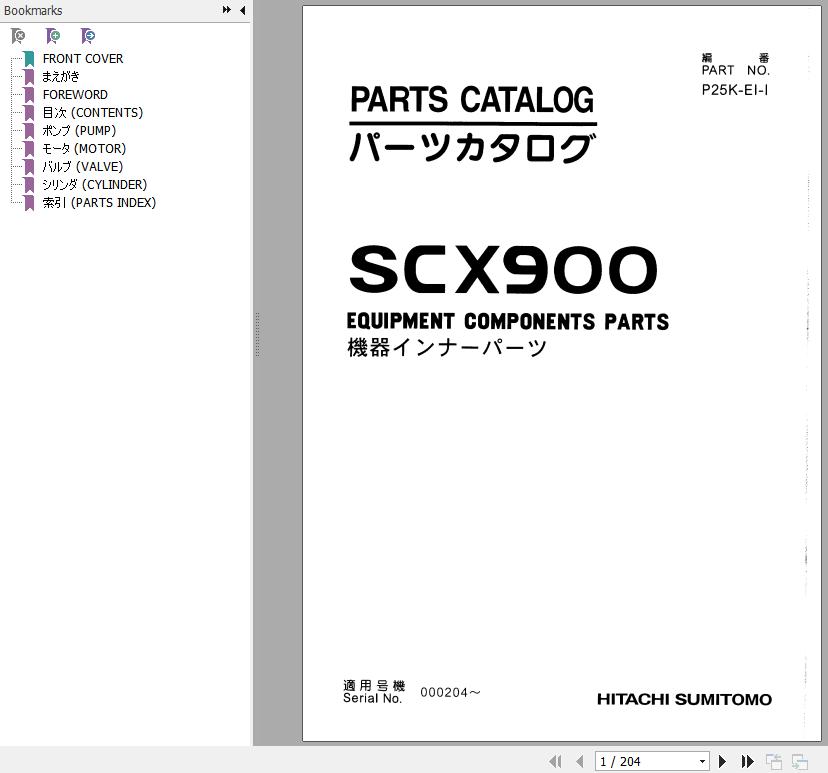Viewport: 828px width, 773px height.
Task: Click the teal bookmark icon beside FRONT COVER
Action: (x=30, y=59)
